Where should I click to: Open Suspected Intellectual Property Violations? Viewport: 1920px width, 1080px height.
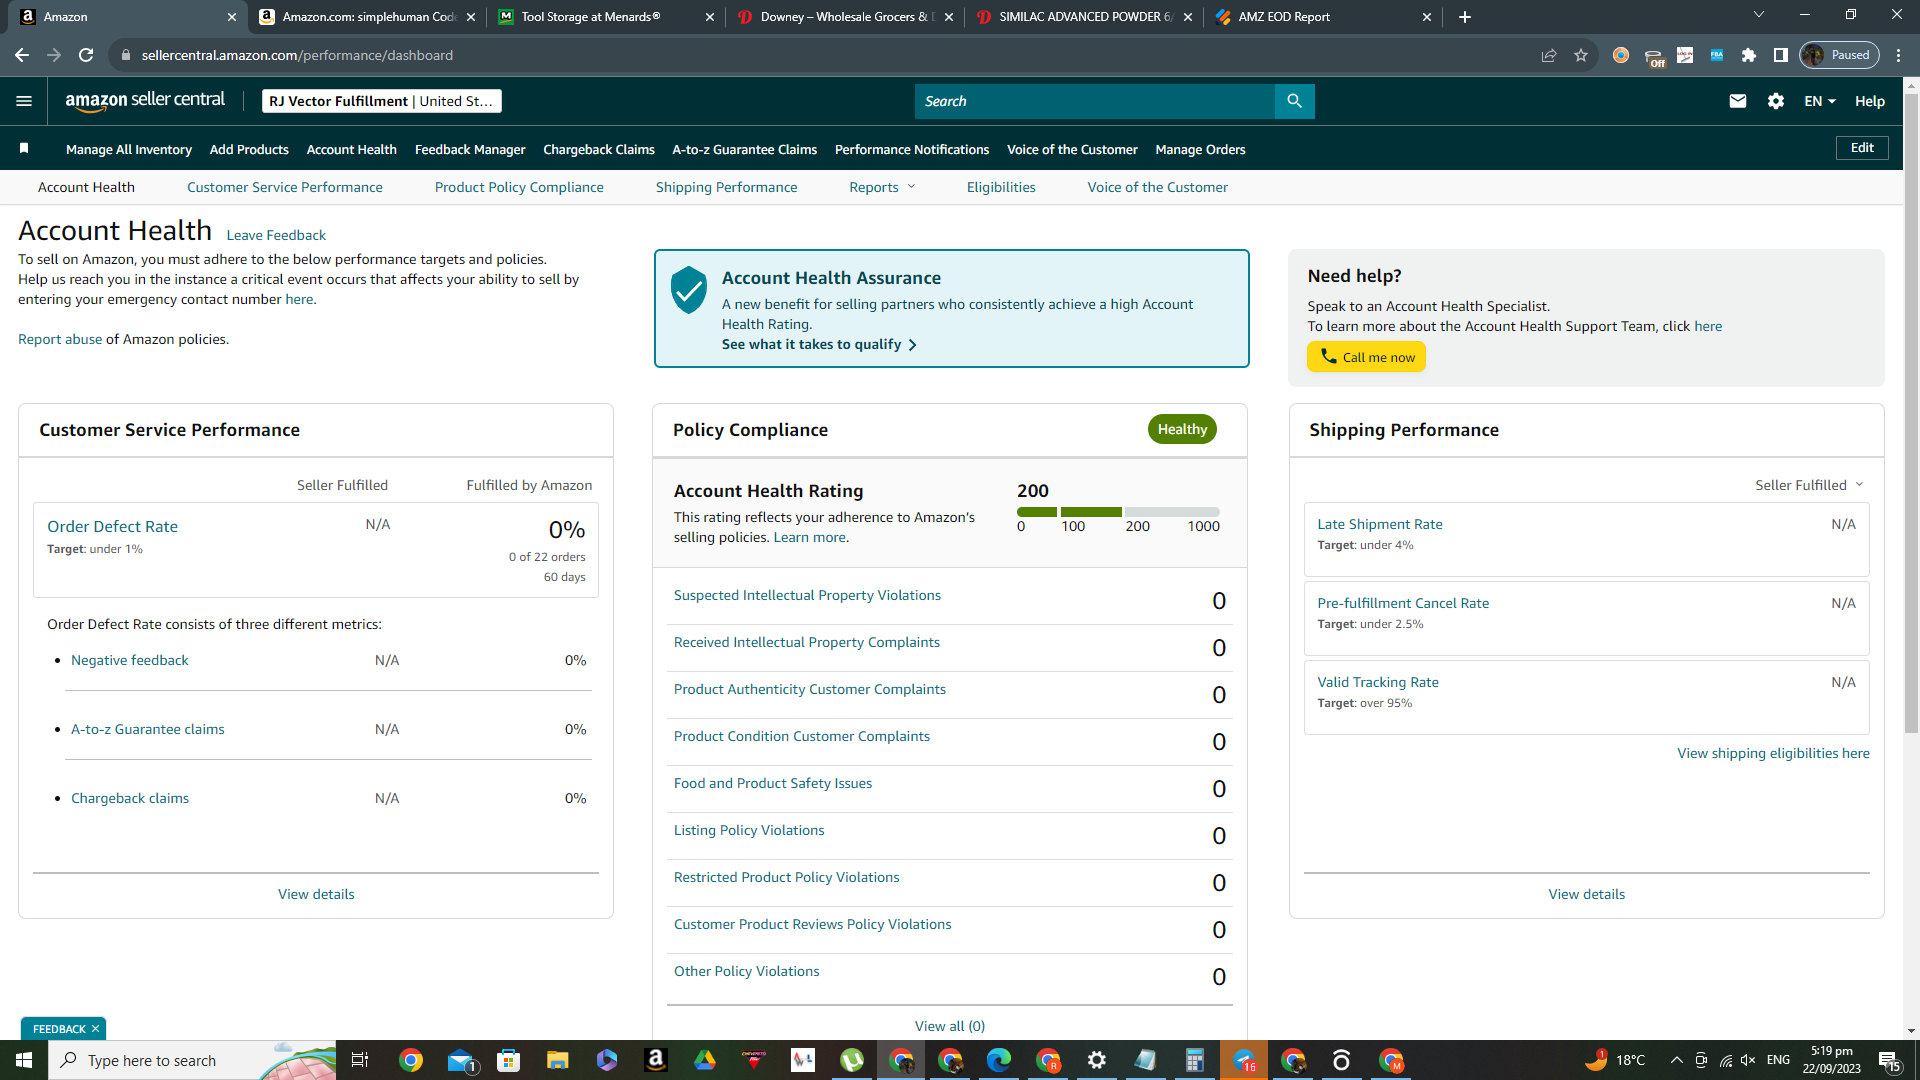807,595
